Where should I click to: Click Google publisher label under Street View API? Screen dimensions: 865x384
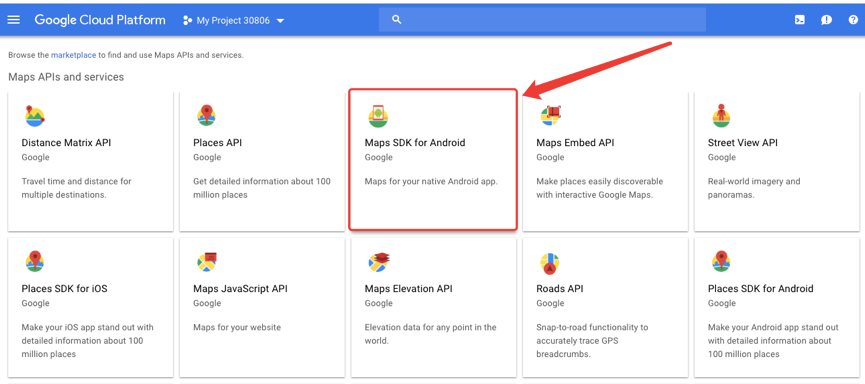pyautogui.click(x=722, y=157)
